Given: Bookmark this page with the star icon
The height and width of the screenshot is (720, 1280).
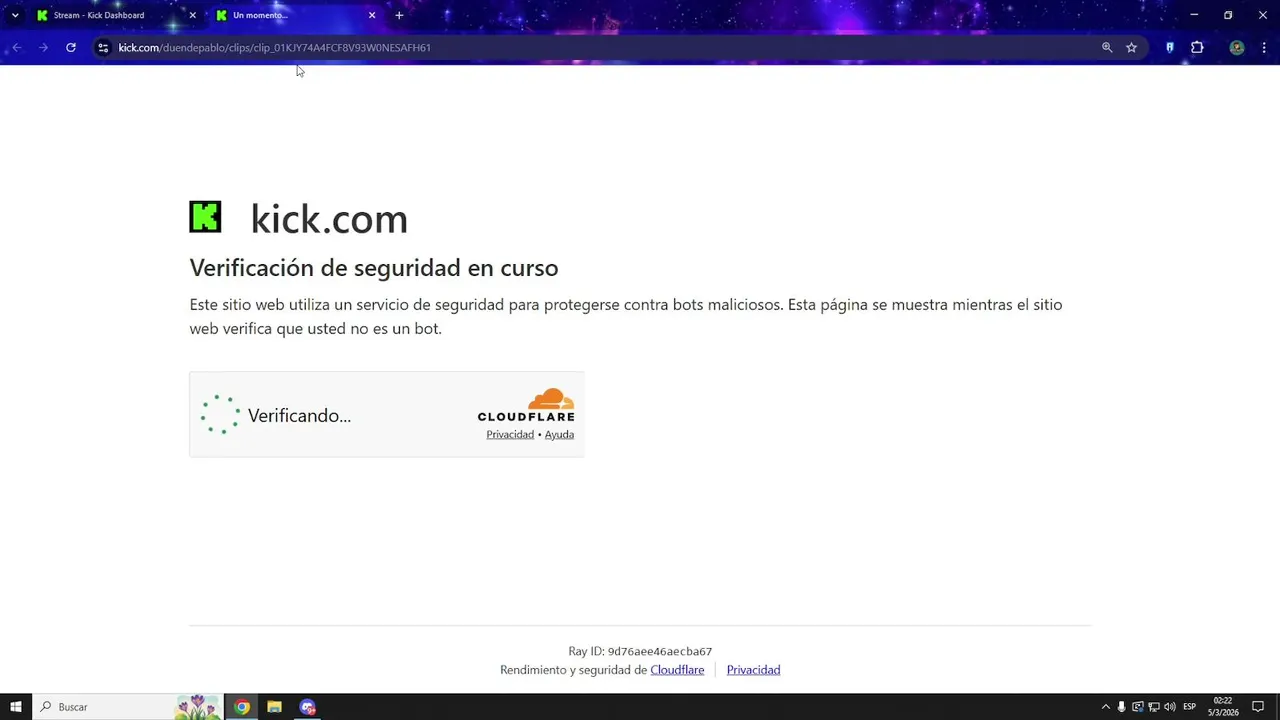Looking at the screenshot, I should coord(1132,47).
